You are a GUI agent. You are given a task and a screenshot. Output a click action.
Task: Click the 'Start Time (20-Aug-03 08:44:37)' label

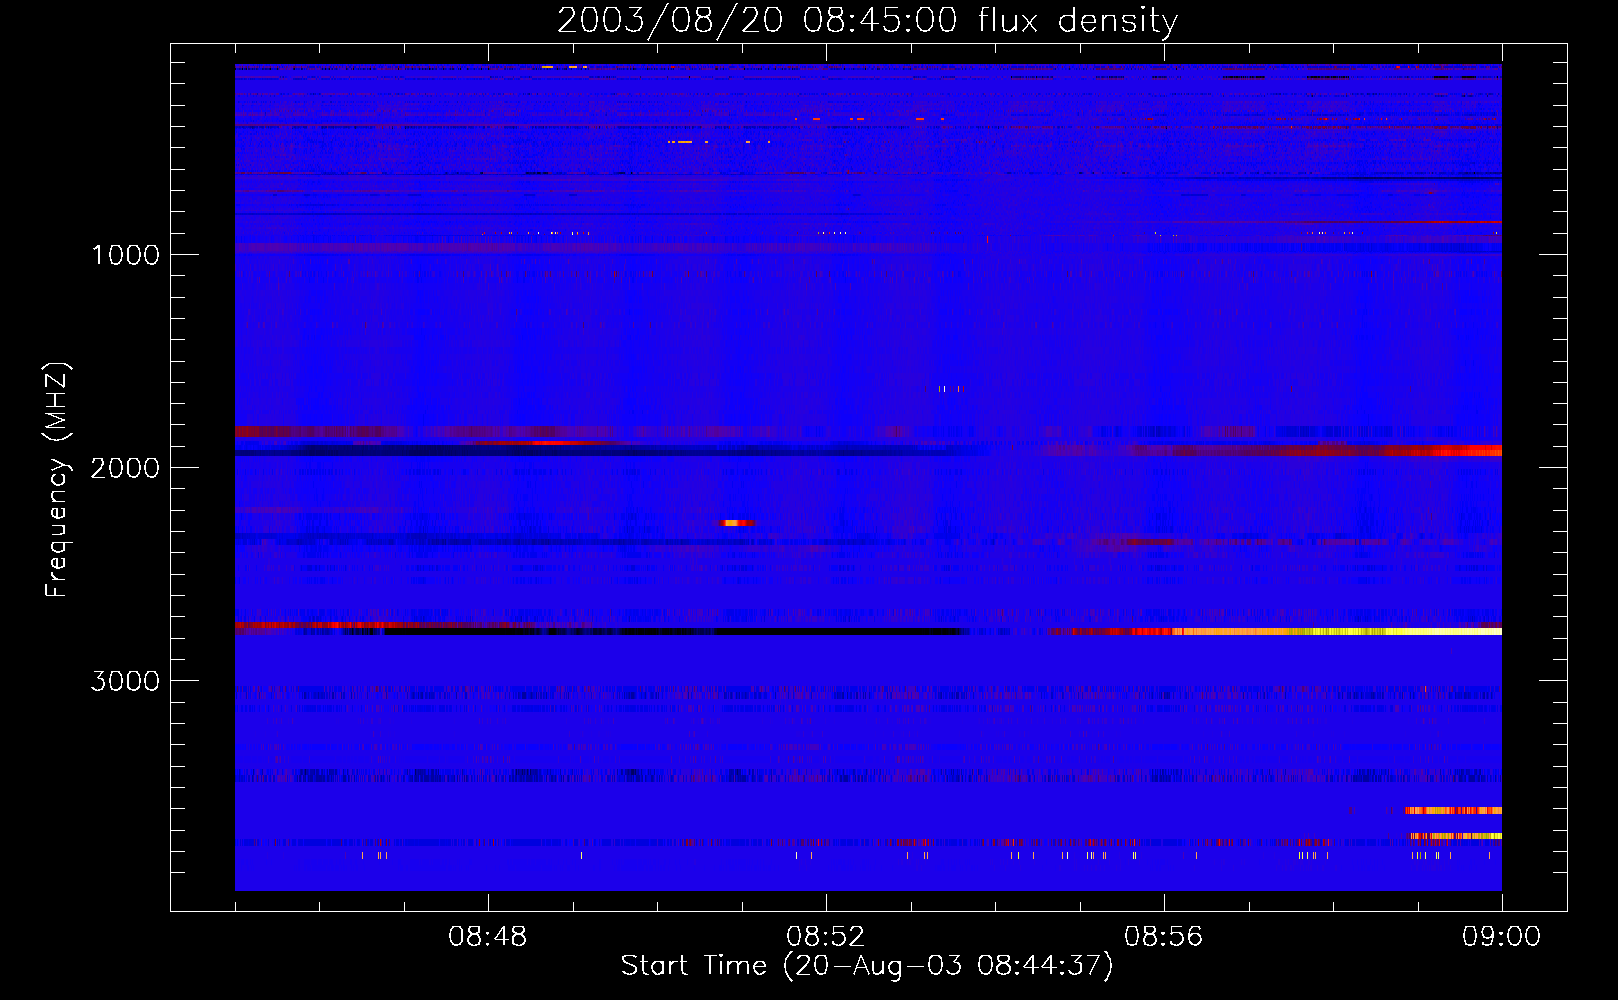pos(867,966)
